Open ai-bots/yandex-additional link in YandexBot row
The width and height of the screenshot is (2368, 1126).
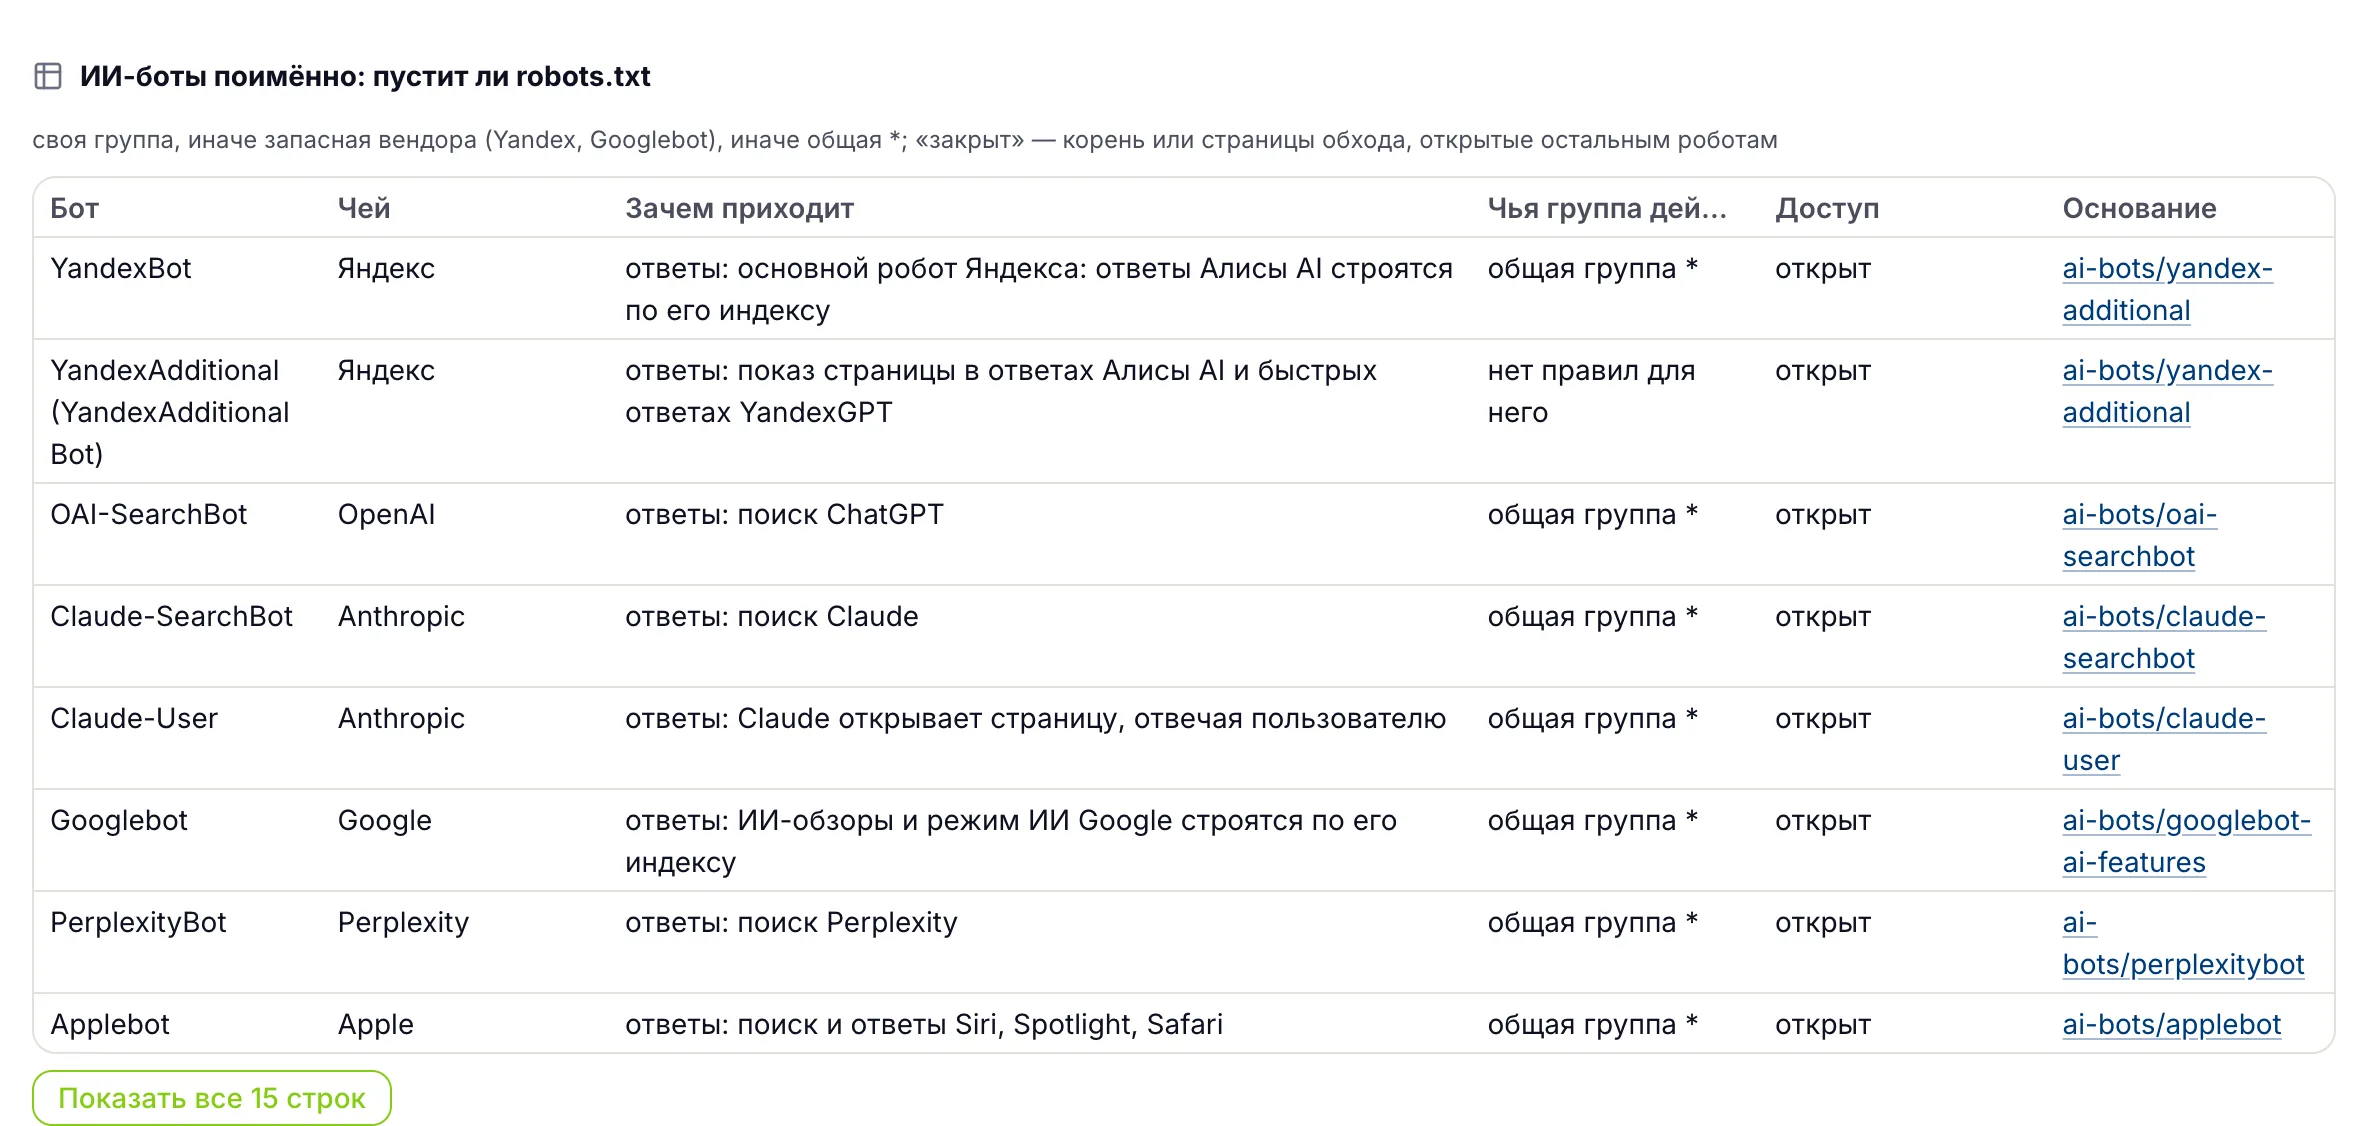pos(2167,289)
